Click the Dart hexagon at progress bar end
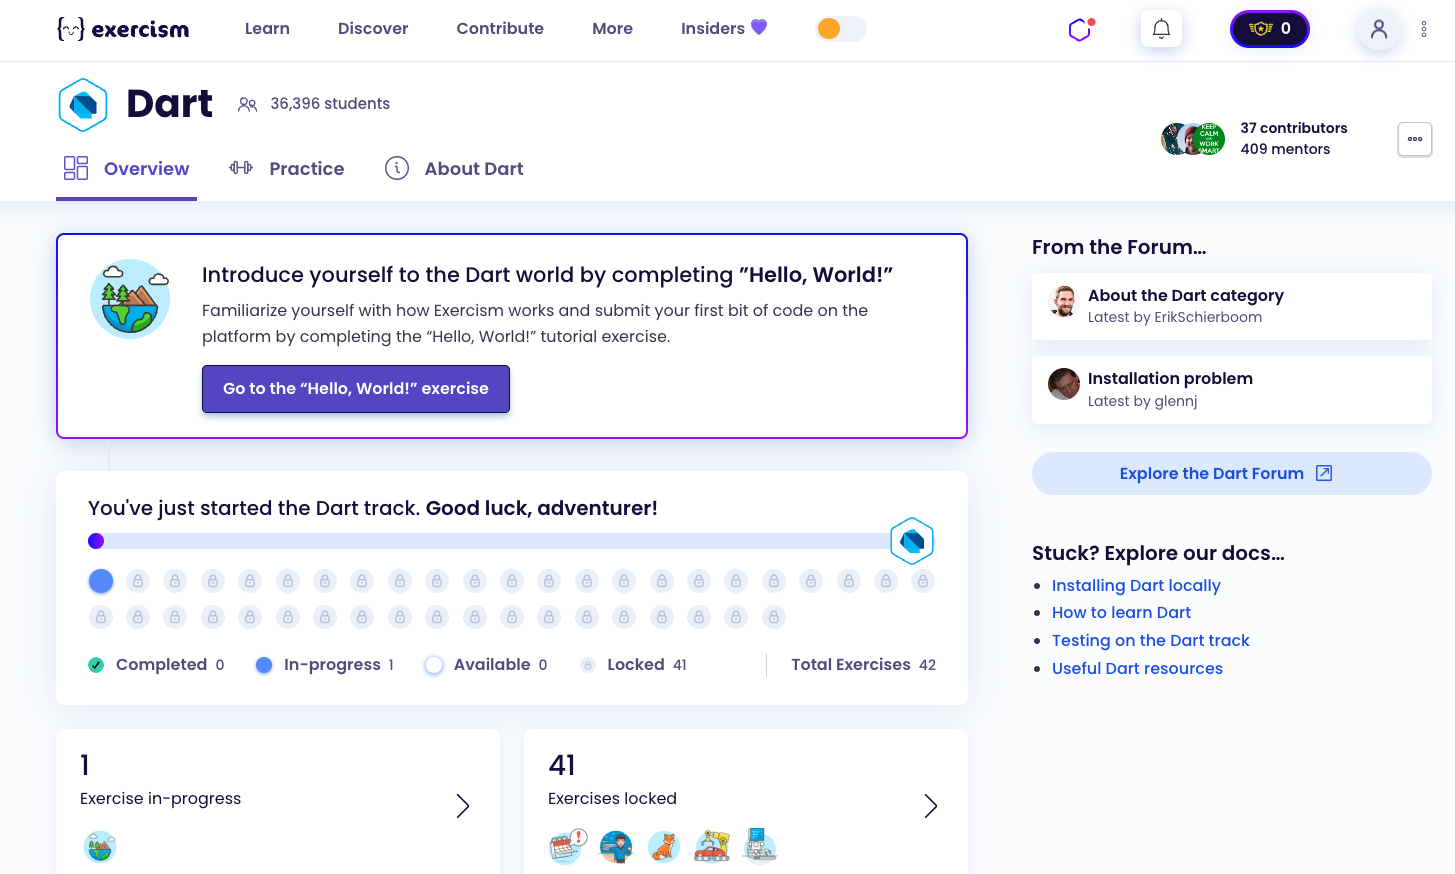 tap(912, 541)
